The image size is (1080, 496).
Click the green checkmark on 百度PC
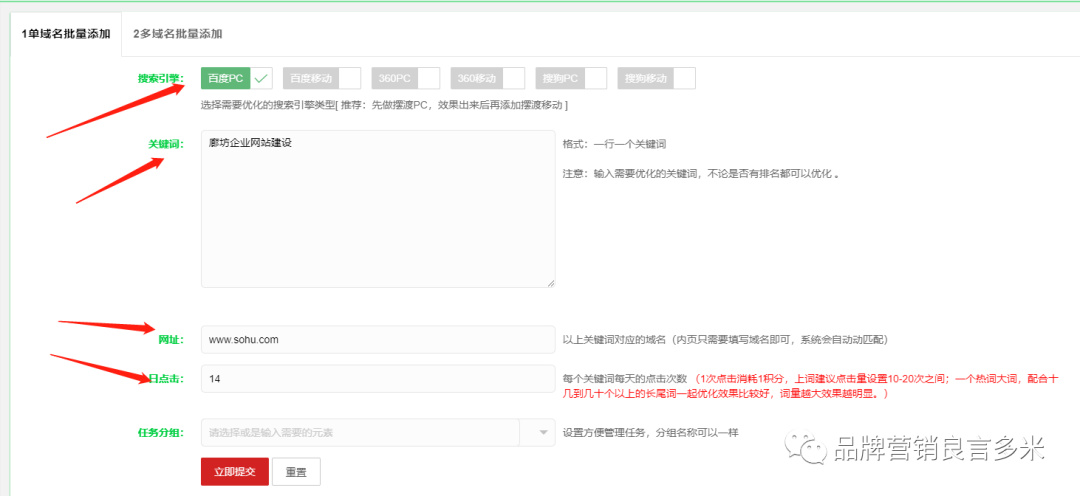pos(261,78)
